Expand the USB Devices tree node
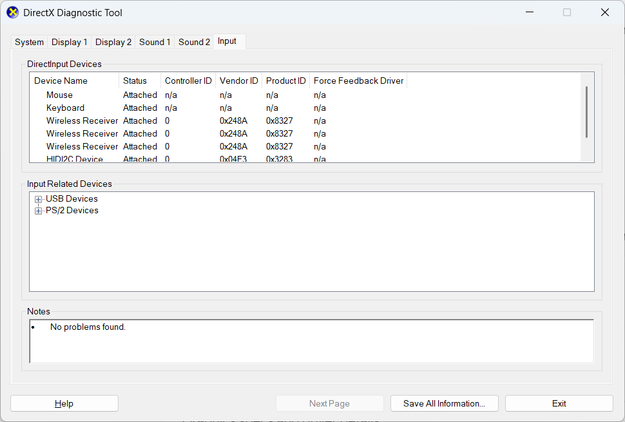The image size is (625, 422). [x=38, y=199]
